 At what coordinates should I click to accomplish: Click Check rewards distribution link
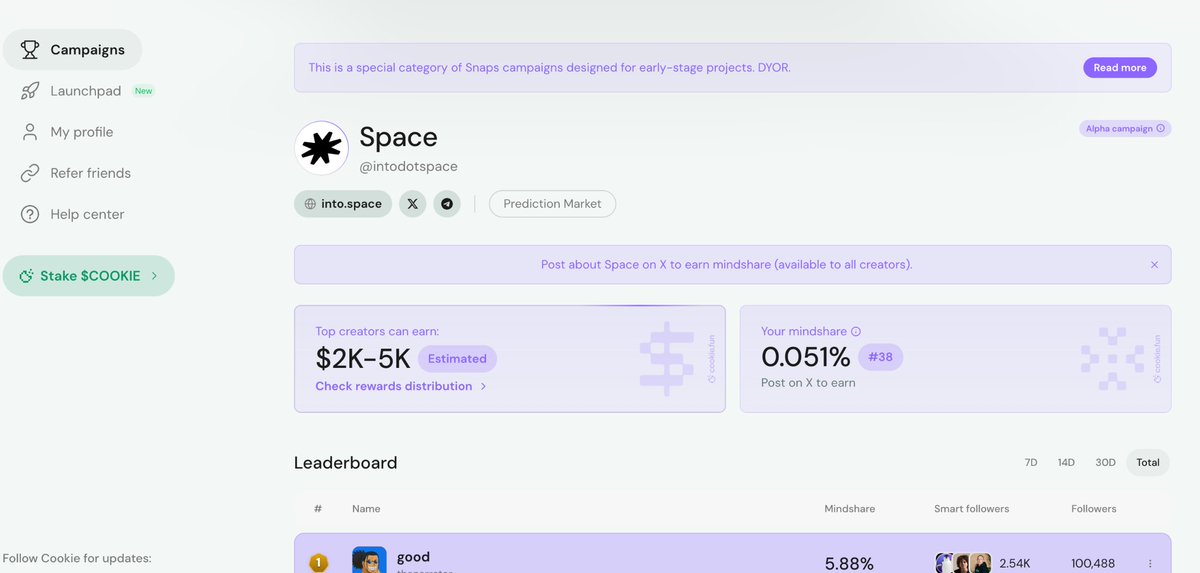click(x=393, y=386)
